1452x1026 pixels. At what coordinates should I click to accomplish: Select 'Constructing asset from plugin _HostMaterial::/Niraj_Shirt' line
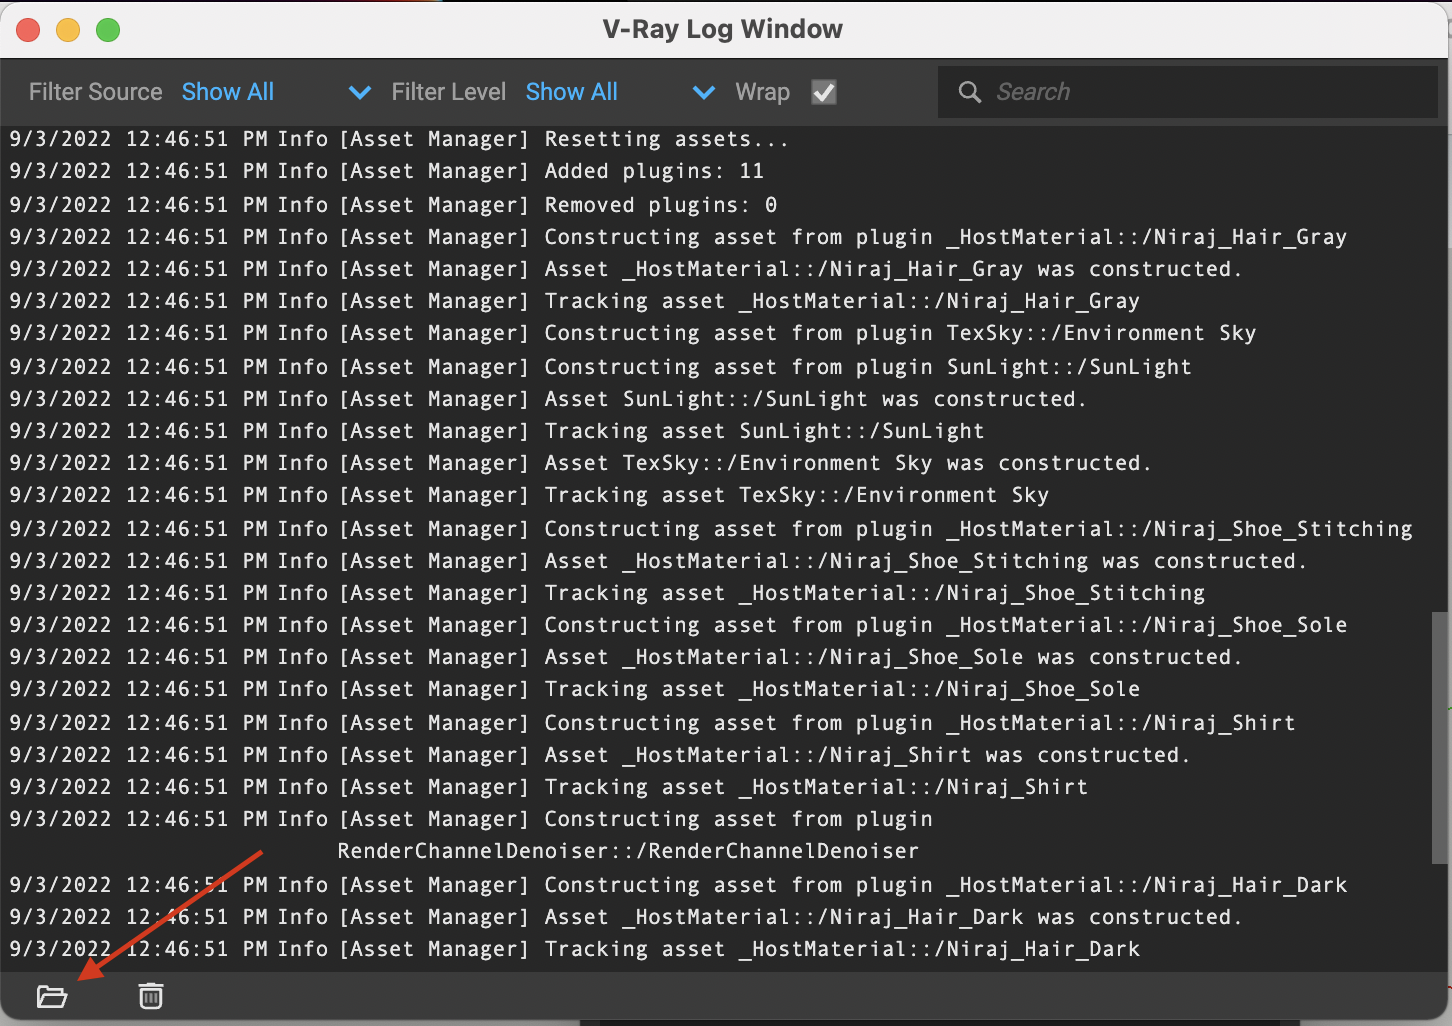pyautogui.click(x=652, y=723)
